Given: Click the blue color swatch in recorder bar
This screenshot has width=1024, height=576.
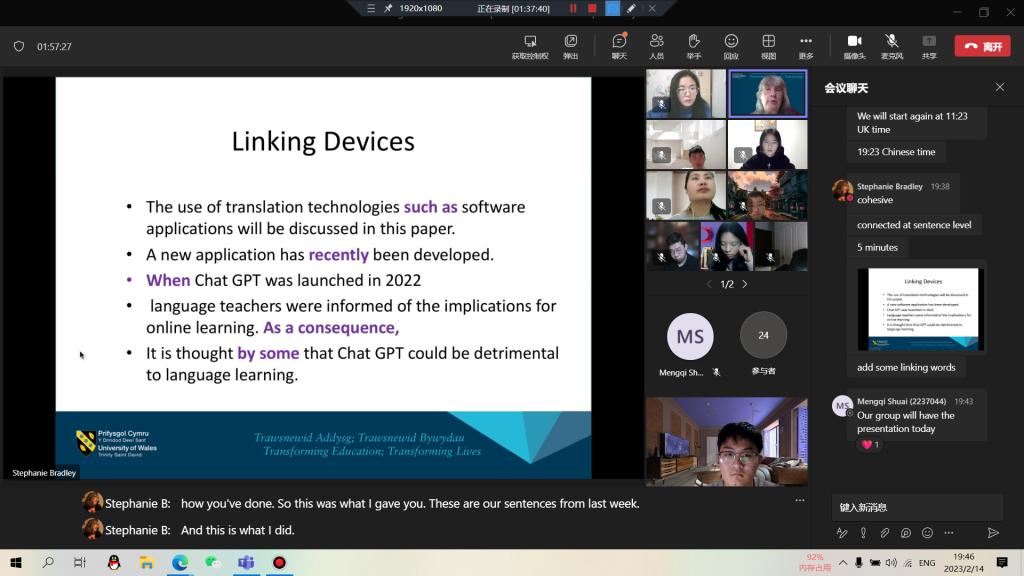Looking at the screenshot, I should pyautogui.click(x=612, y=8).
